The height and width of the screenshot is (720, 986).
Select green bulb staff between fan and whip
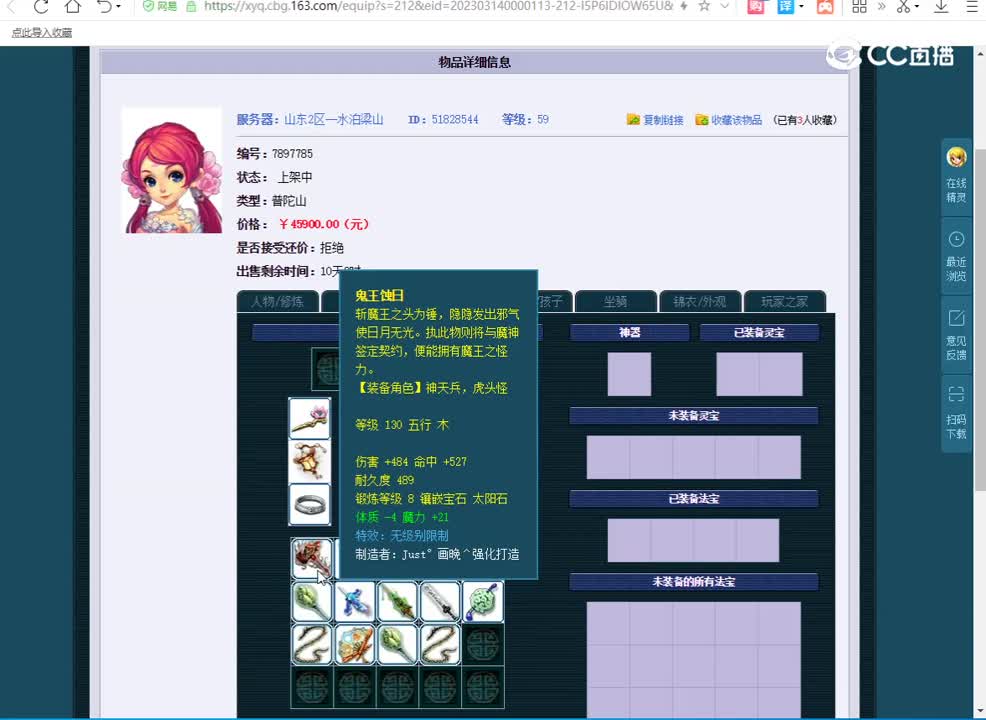click(x=397, y=645)
